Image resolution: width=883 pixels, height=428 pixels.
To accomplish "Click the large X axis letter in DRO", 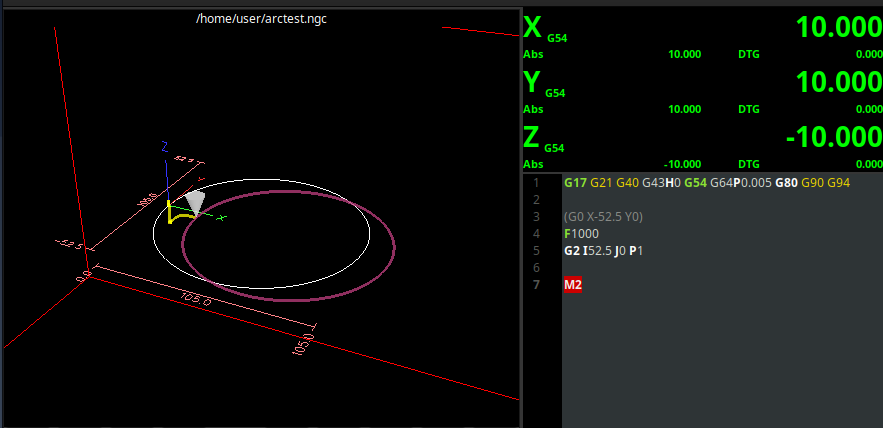I will (x=533, y=27).
